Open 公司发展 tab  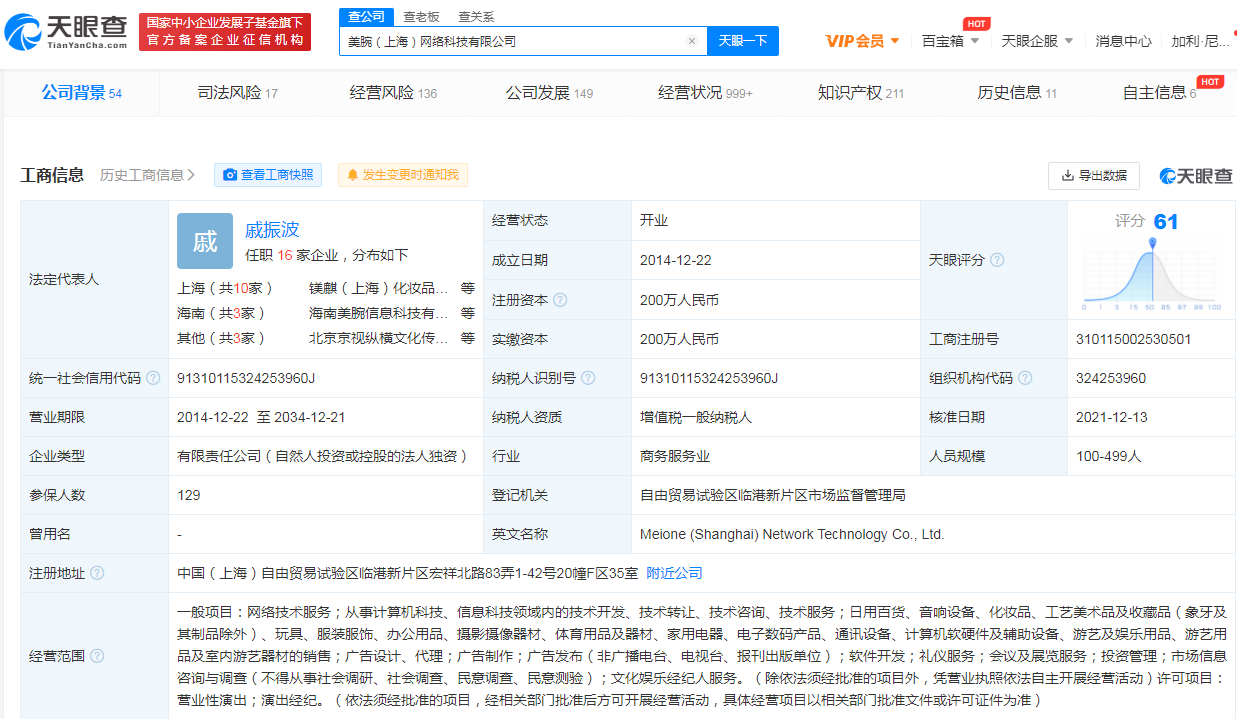[549, 93]
